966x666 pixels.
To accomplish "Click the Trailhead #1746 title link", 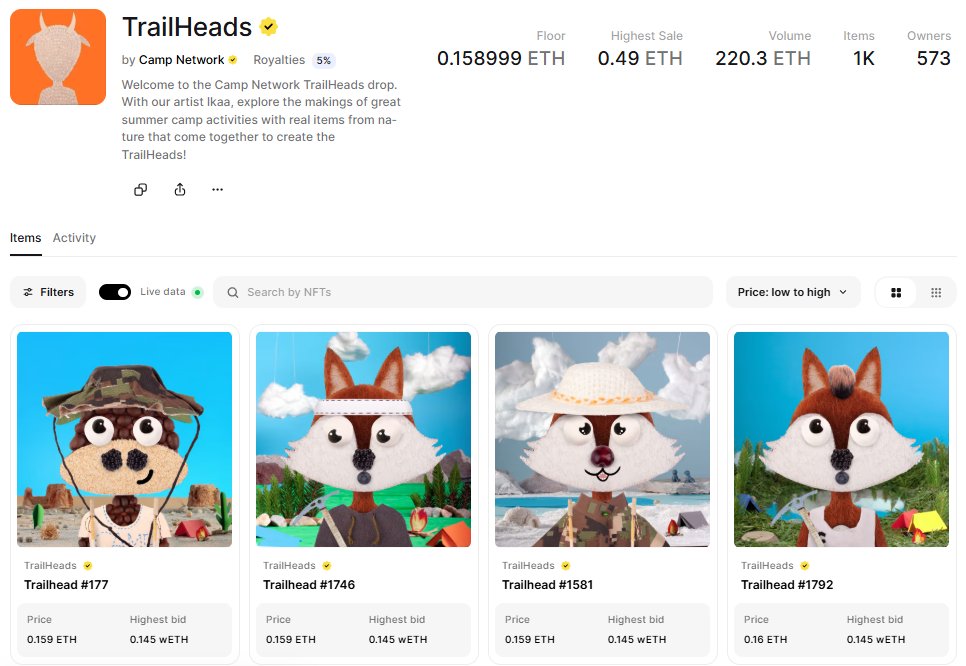I will [309, 585].
